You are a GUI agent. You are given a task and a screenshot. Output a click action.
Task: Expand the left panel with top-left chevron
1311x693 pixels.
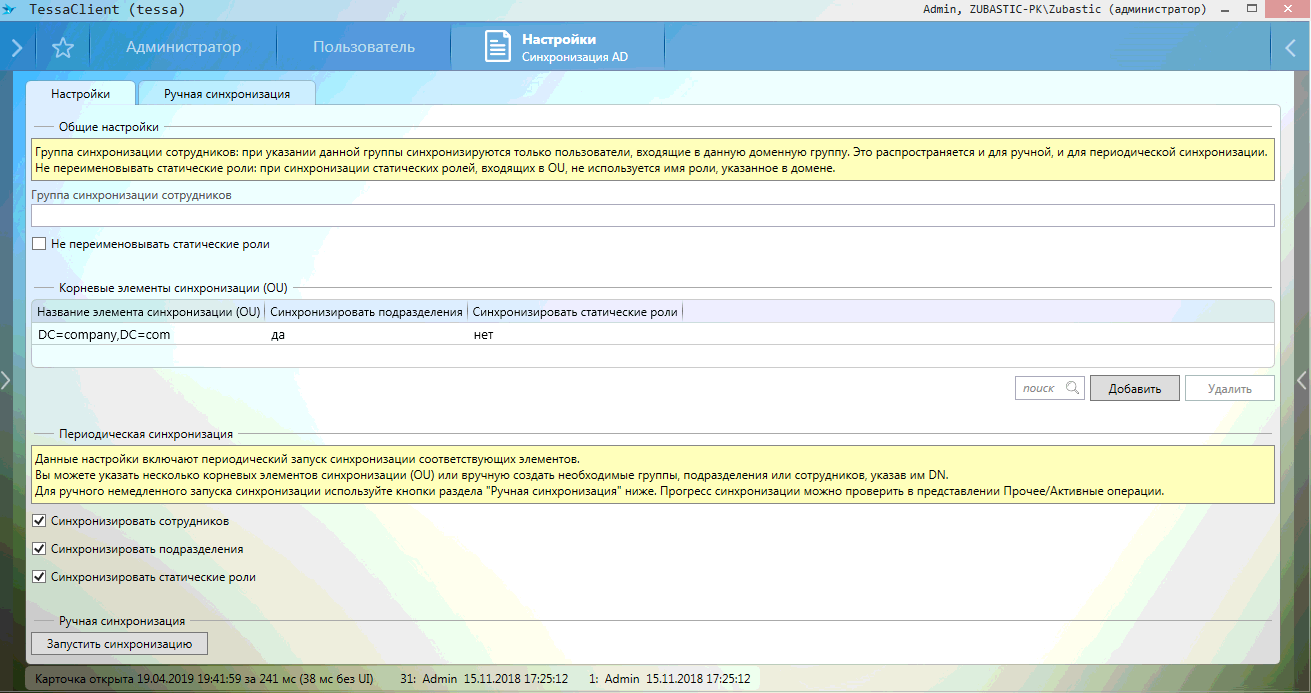pos(17,47)
